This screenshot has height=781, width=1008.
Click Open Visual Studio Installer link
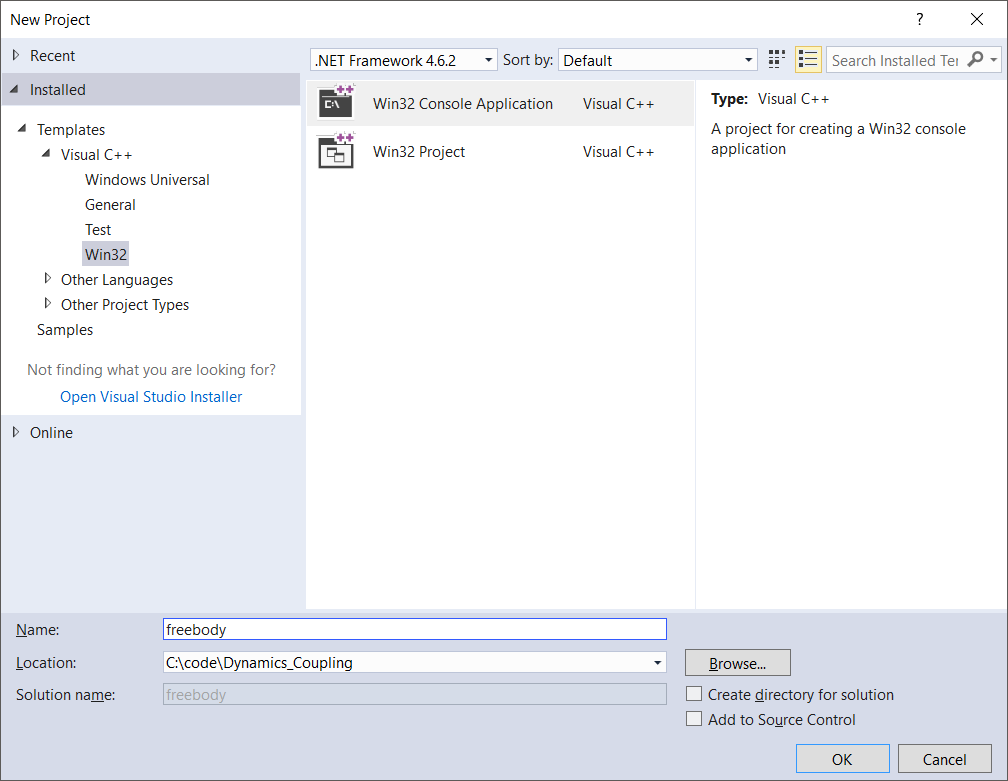click(151, 397)
